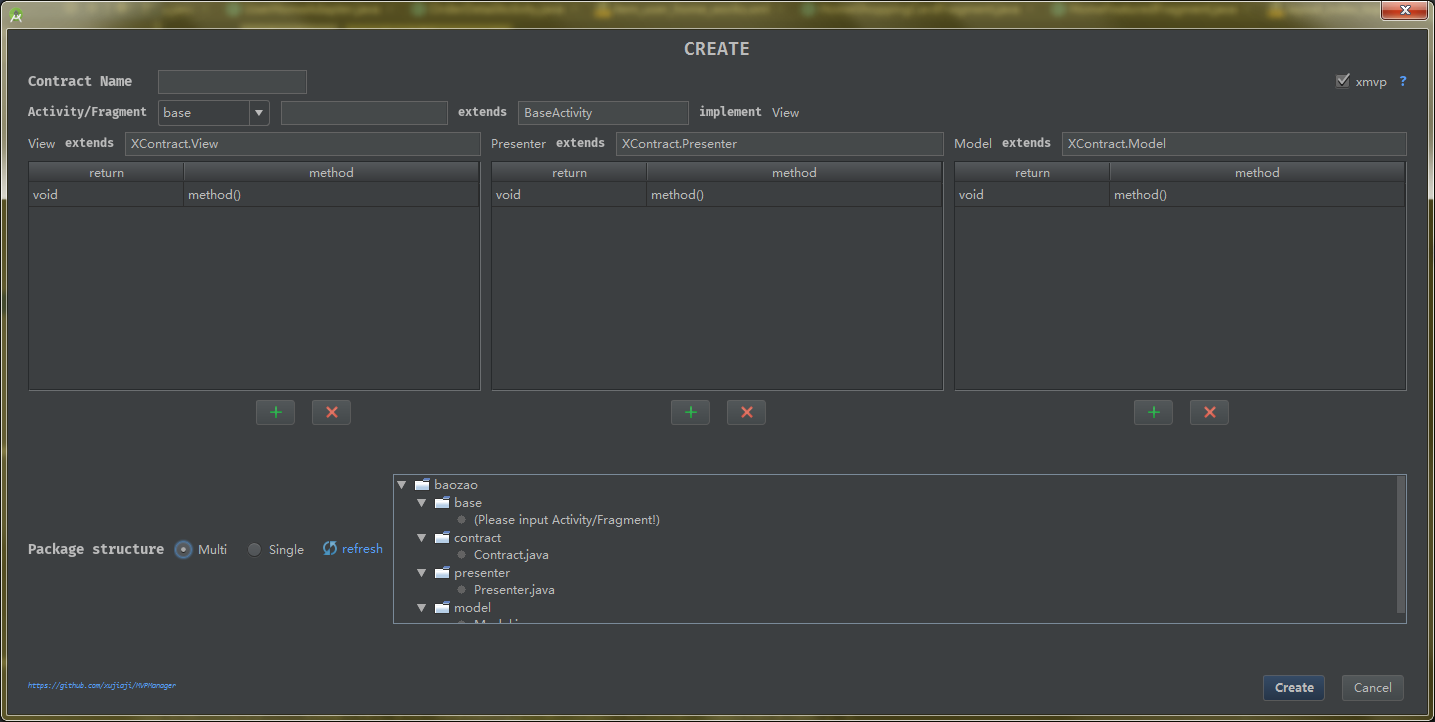Select Single package structure
The image size is (1435, 722).
point(254,549)
